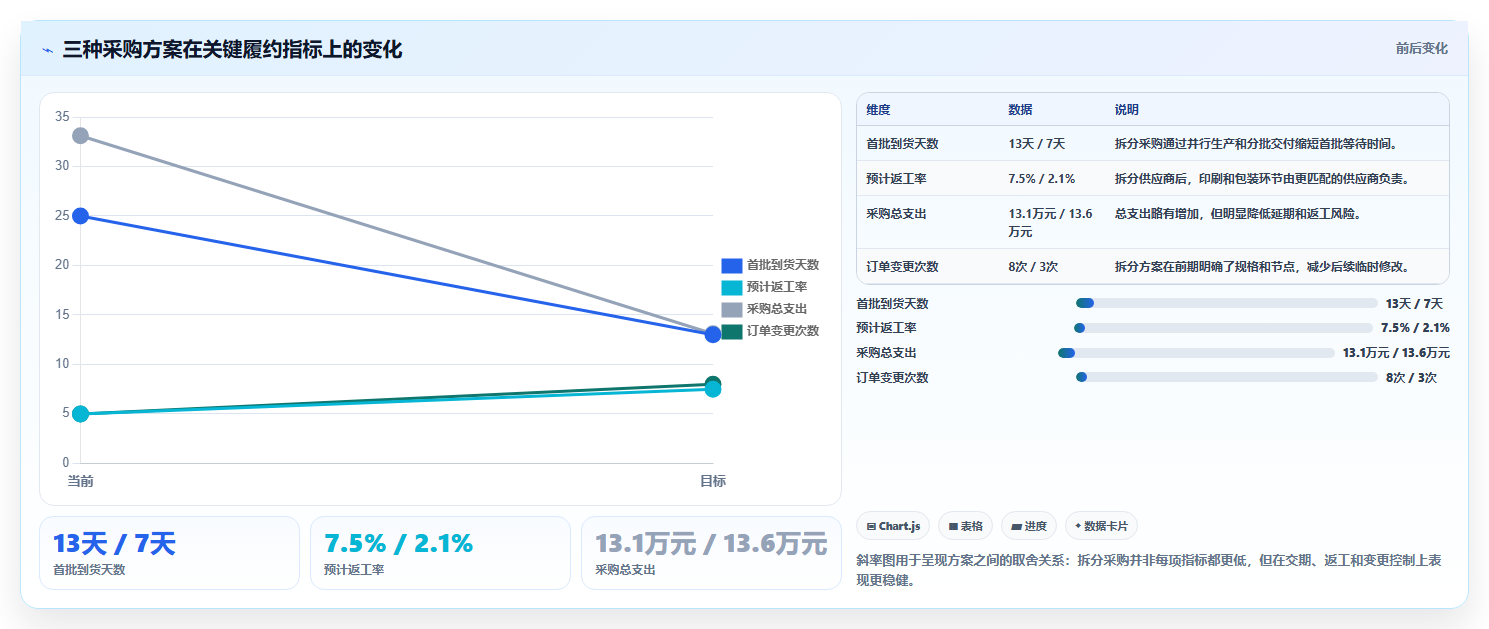Open the 表格 chip
Image resolution: width=1489 pixels, height=629 pixels.
pyautogui.click(x=965, y=526)
